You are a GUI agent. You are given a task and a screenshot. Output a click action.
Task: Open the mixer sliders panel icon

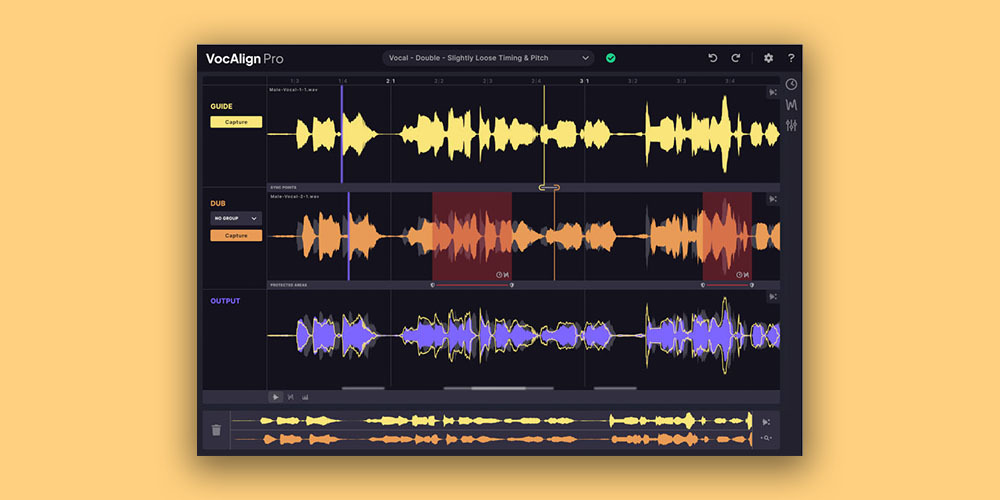[791, 125]
